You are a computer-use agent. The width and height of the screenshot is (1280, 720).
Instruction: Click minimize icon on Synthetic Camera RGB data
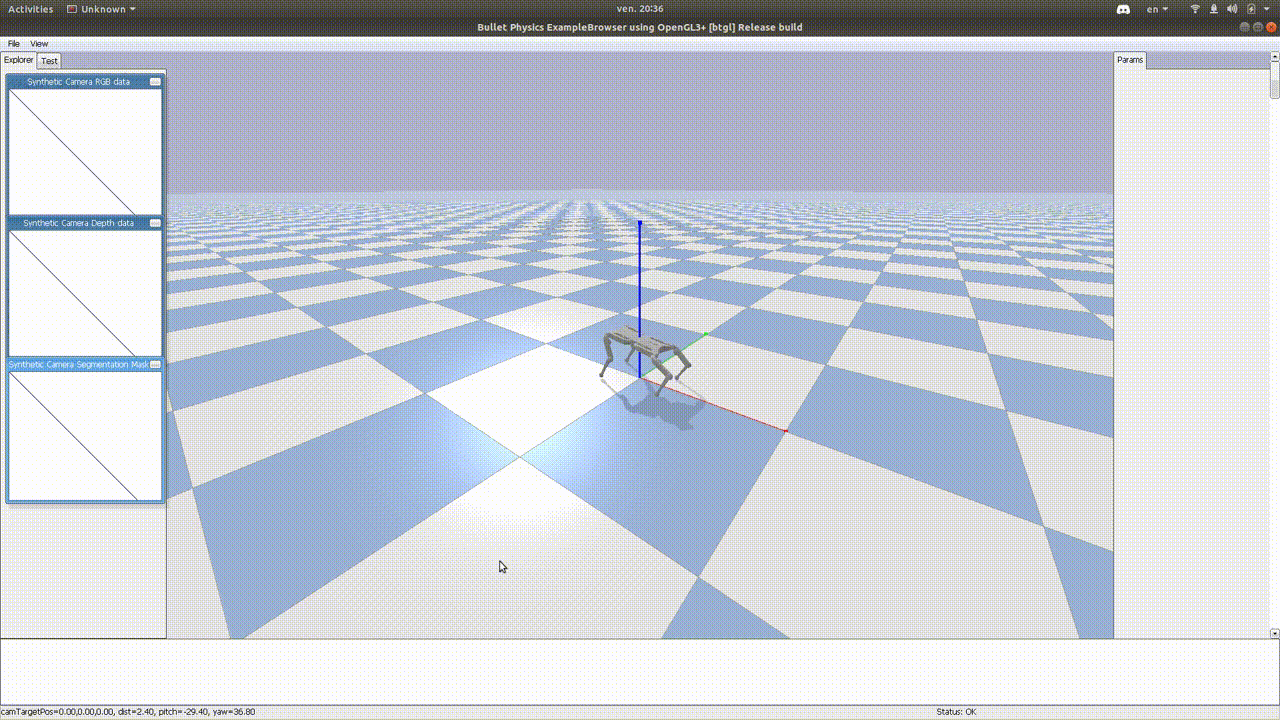155,82
